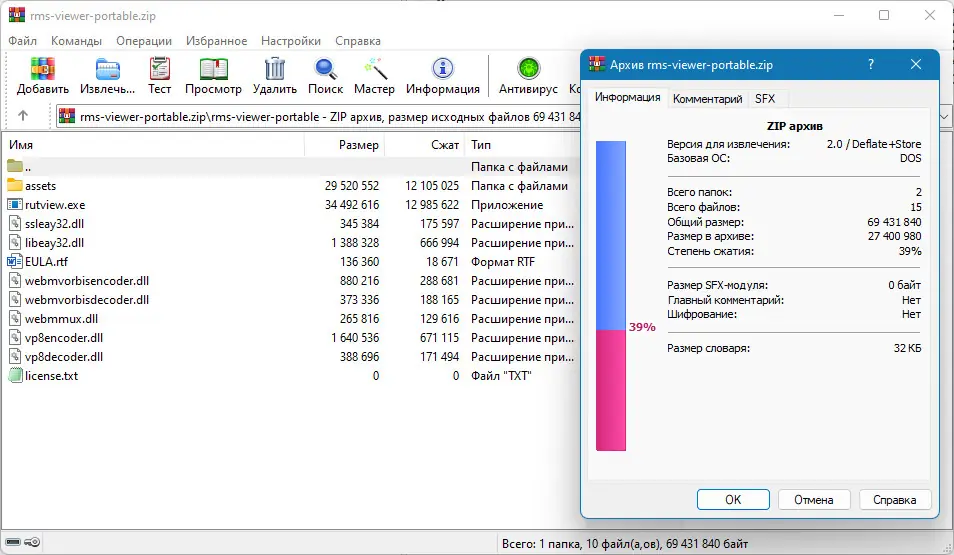This screenshot has height=555, width=954.
Task: Run the Антивирус scan tool
Action: [x=528, y=69]
